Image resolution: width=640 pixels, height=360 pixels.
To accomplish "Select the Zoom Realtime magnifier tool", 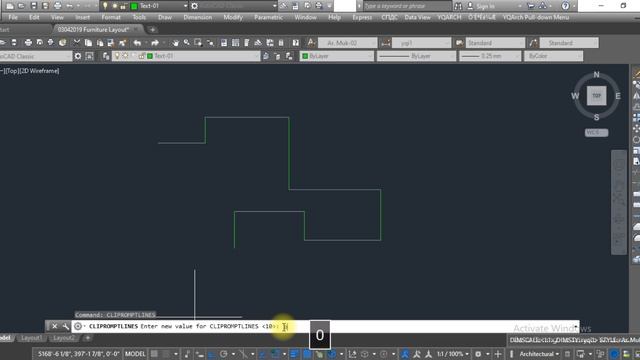I will click(187, 42).
